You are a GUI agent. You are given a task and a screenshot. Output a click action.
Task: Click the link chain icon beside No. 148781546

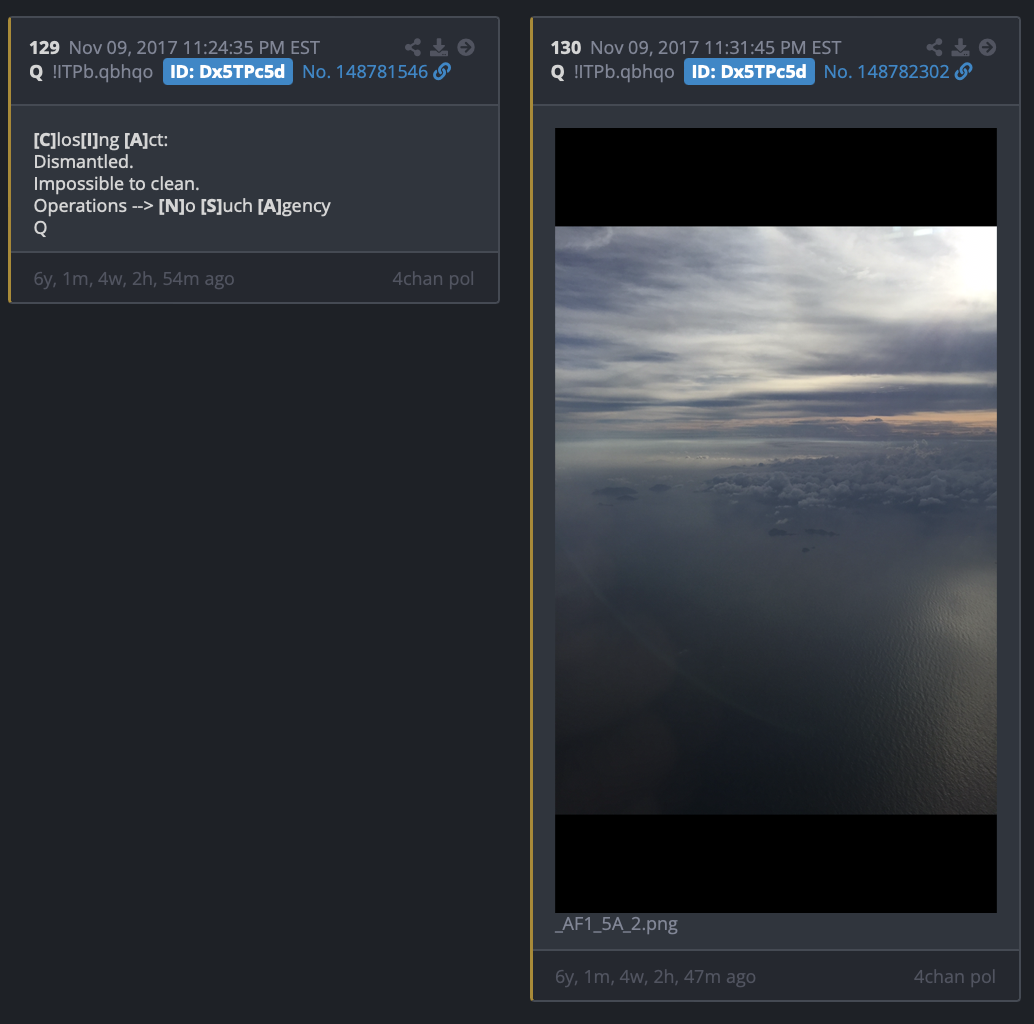pos(442,71)
